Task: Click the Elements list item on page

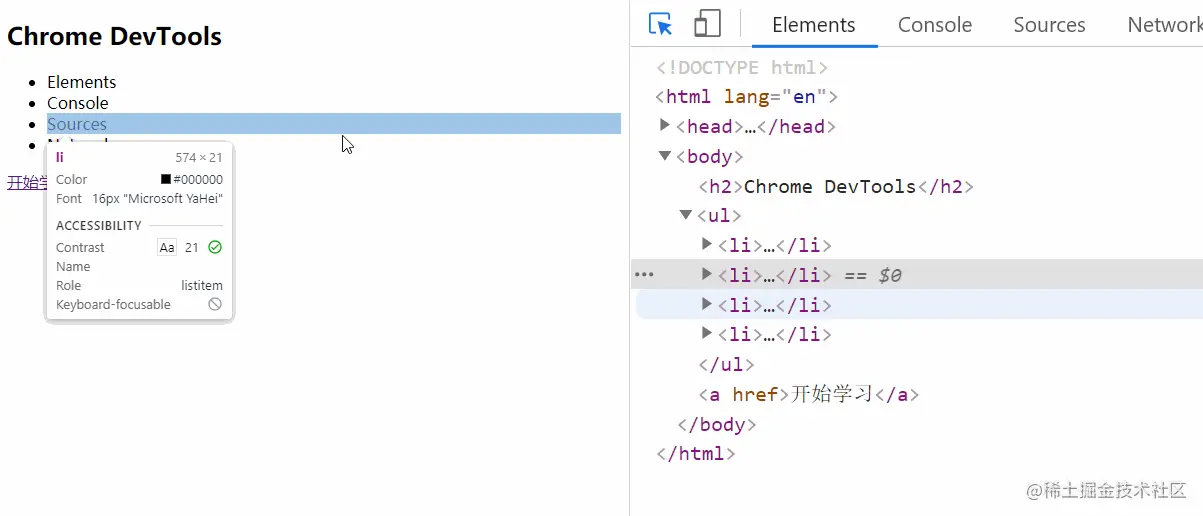Action: pos(82,82)
